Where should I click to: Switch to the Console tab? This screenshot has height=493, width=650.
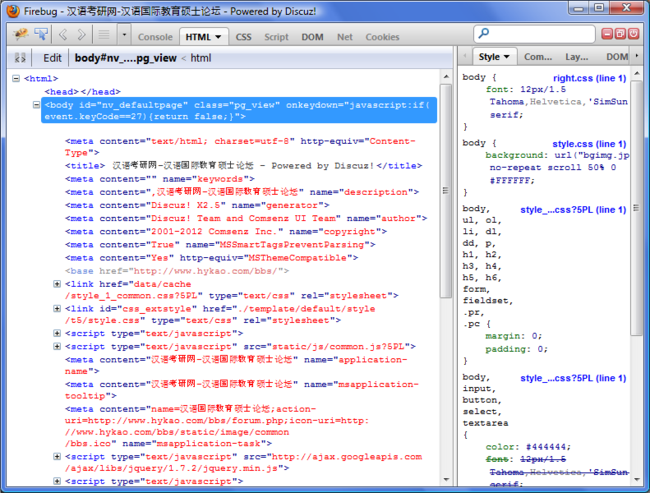[x=155, y=37]
